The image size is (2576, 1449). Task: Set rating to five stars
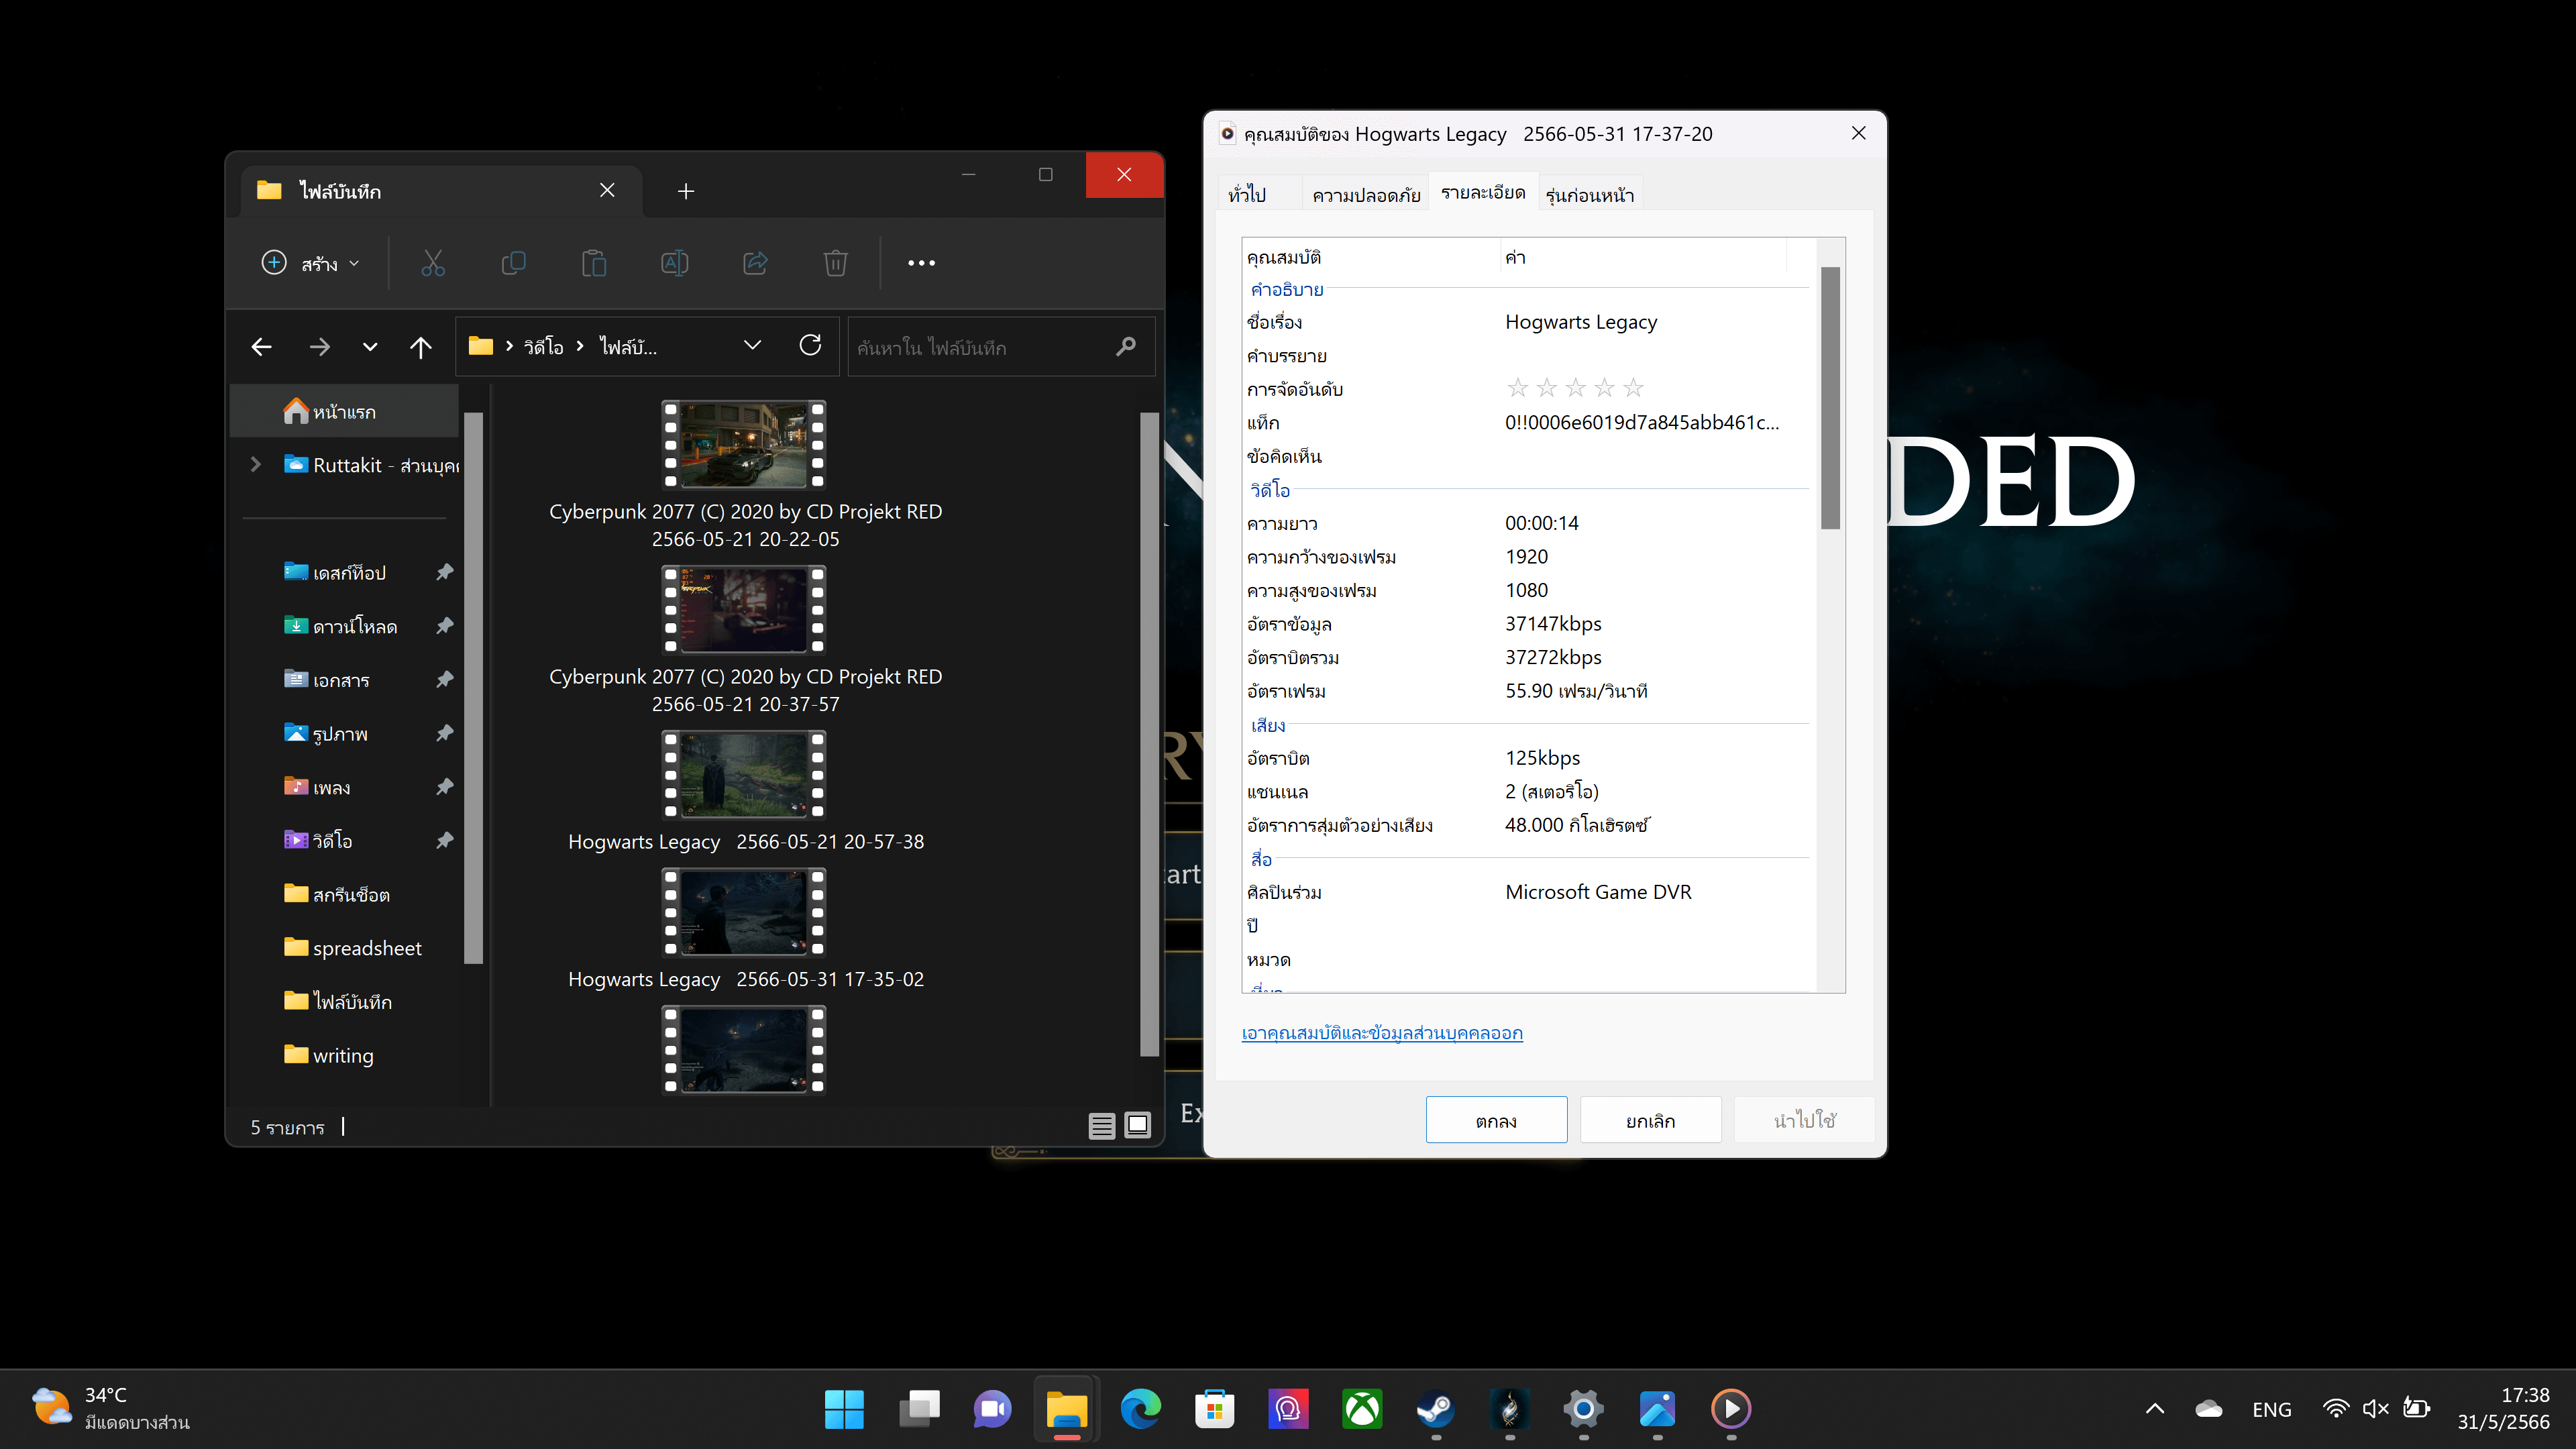coord(1633,388)
